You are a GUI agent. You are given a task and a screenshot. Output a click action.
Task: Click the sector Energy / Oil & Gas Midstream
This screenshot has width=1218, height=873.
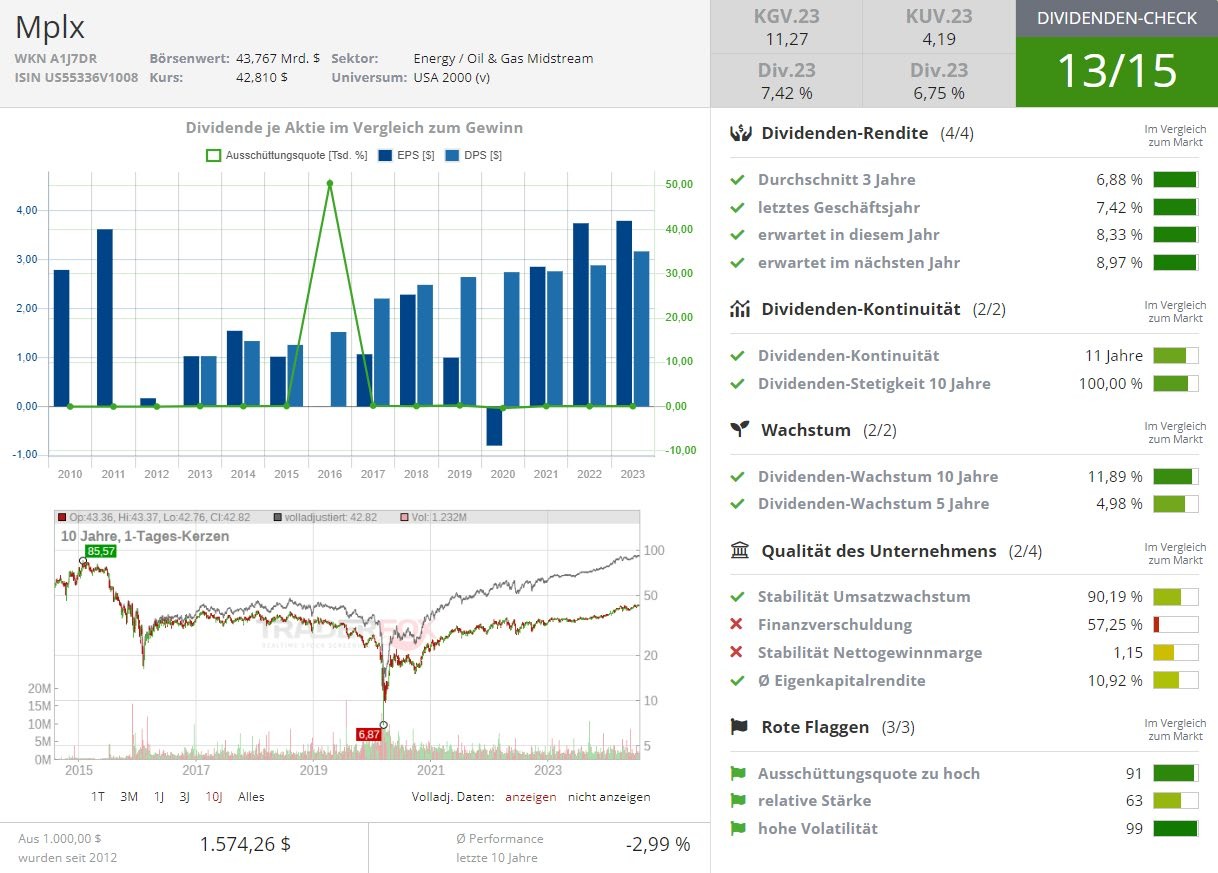pos(503,58)
